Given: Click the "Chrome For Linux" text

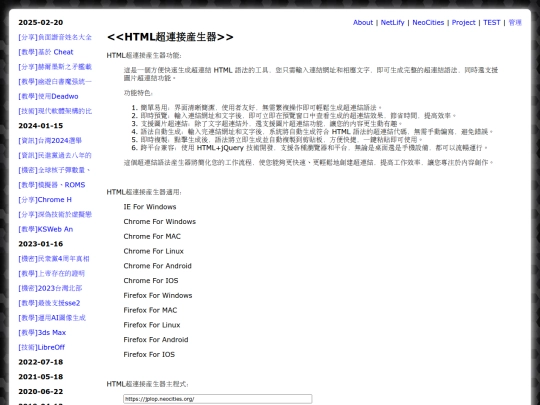Looking at the screenshot, I should 153,251.
